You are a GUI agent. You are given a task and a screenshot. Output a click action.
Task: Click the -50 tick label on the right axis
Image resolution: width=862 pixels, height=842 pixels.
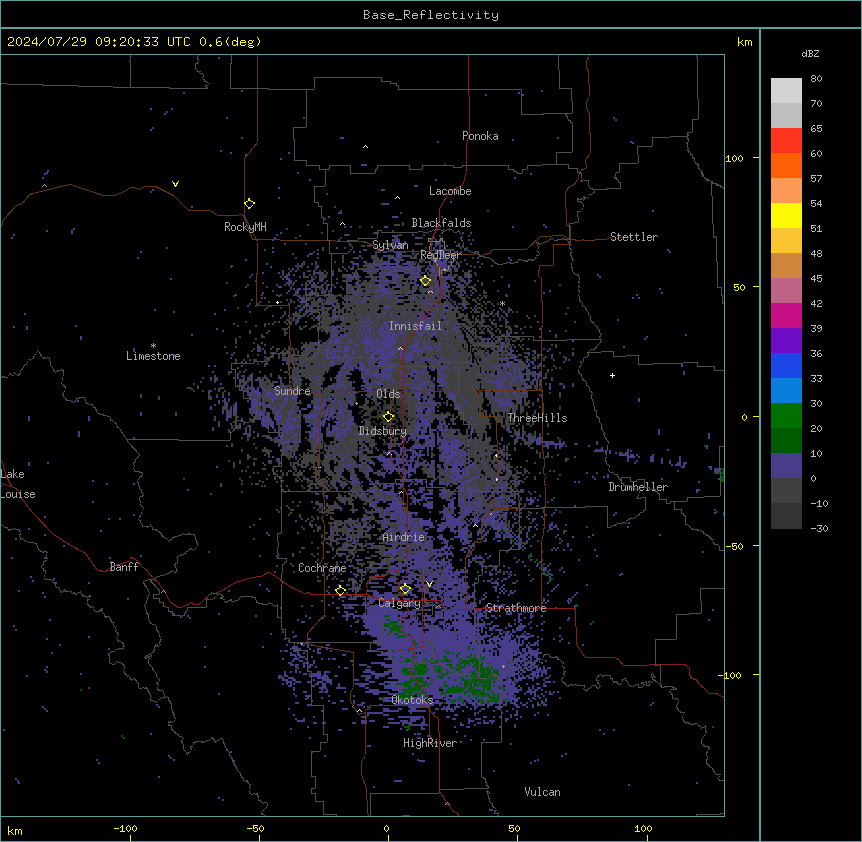734,546
